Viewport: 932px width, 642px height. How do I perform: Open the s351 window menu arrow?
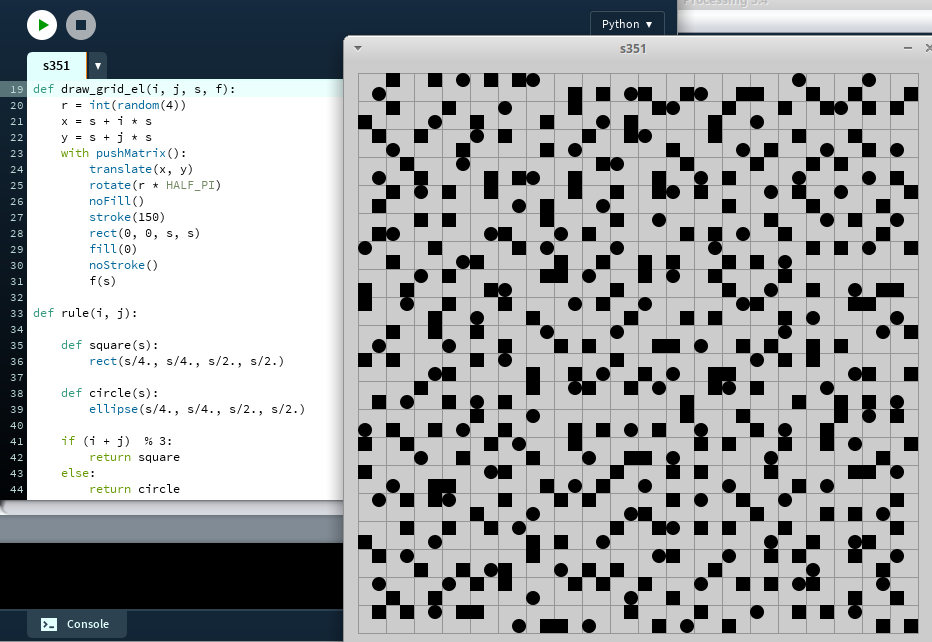pyautogui.click(x=358, y=48)
